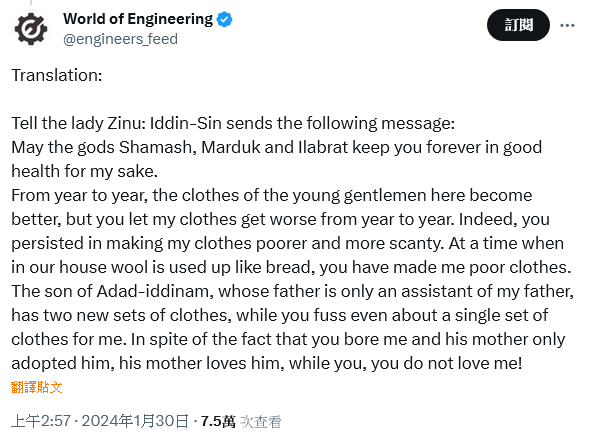Click the blue verified checkmark badge

(x=224, y=19)
